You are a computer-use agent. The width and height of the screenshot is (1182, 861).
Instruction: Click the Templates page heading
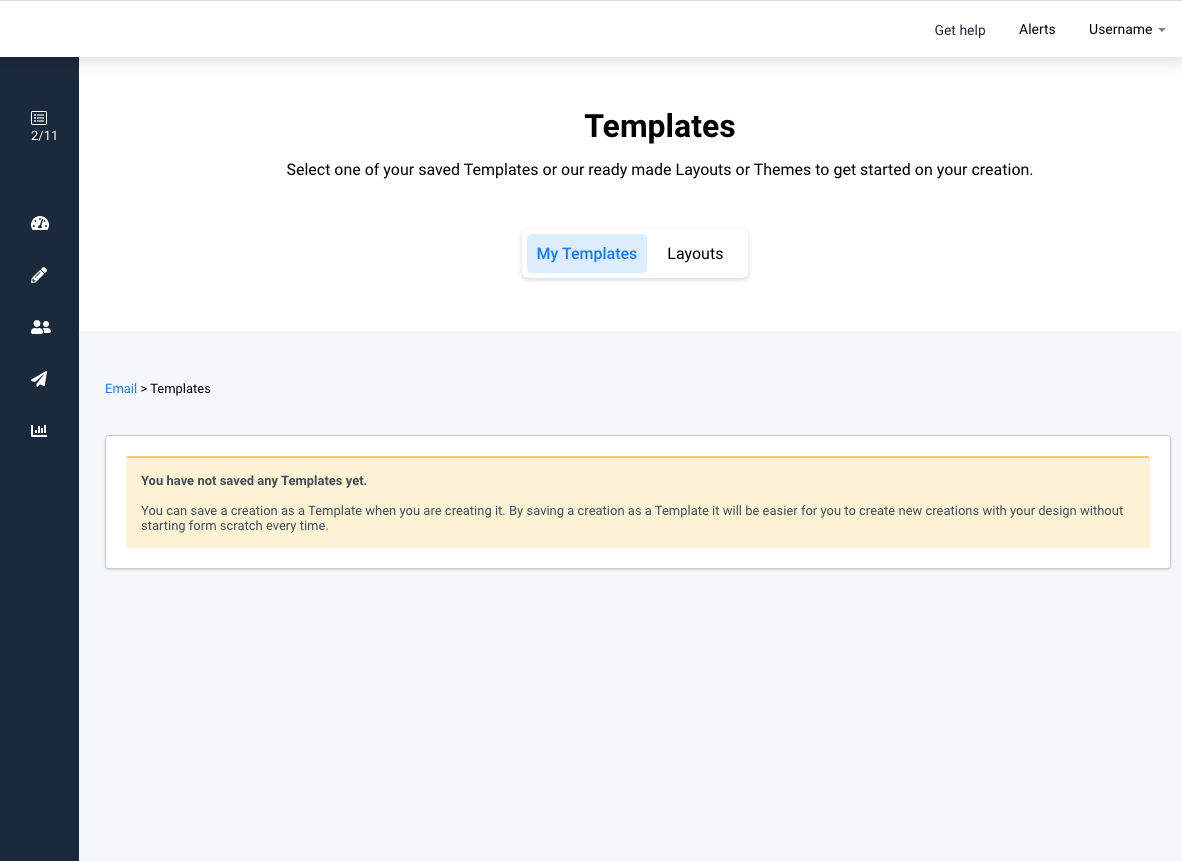tap(660, 126)
